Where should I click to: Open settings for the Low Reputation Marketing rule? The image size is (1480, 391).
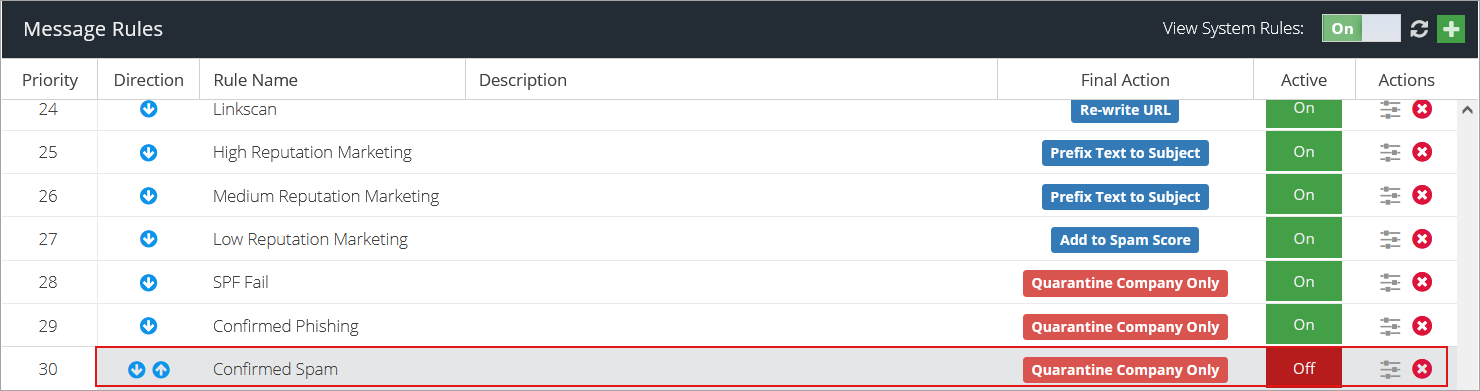(1390, 239)
